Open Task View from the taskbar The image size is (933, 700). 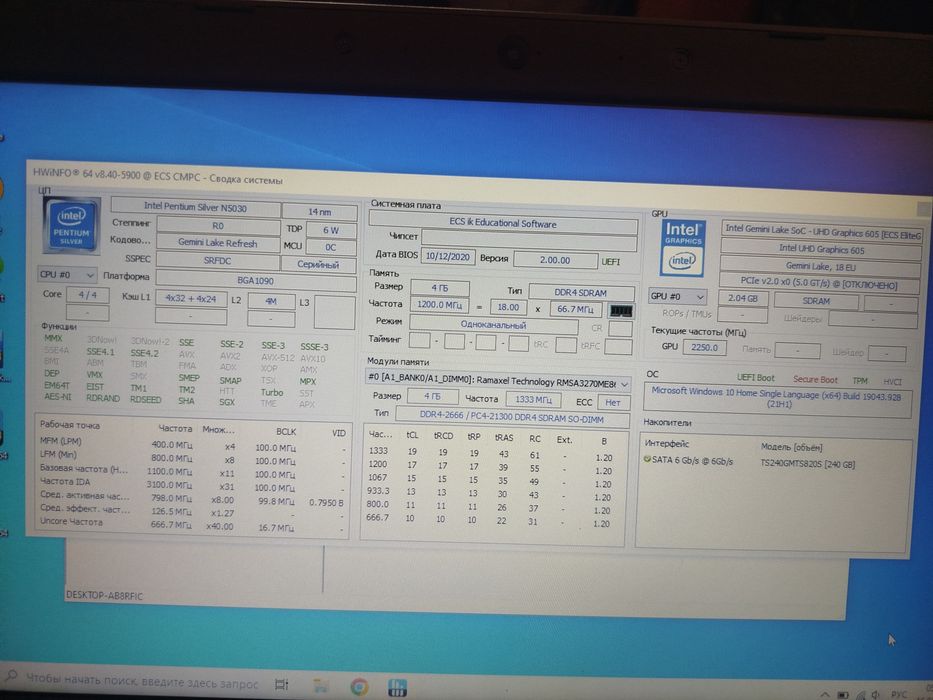tap(281, 684)
